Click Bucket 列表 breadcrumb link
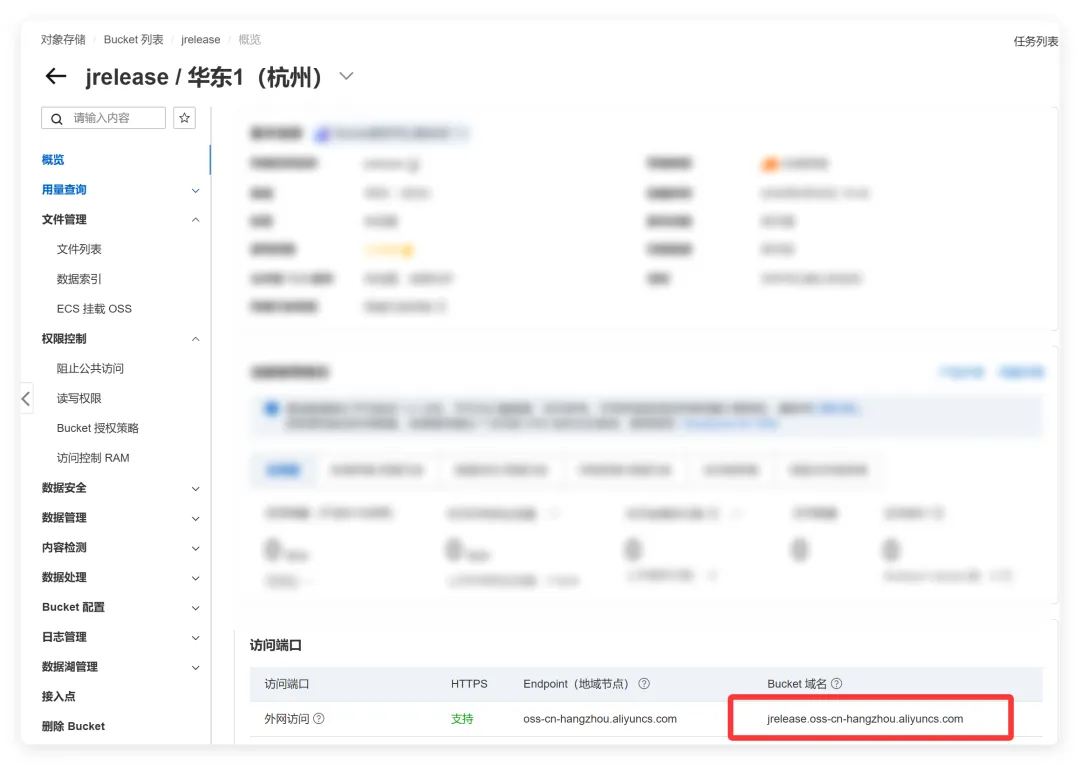Viewport: 1080px width, 765px height. 134,39
